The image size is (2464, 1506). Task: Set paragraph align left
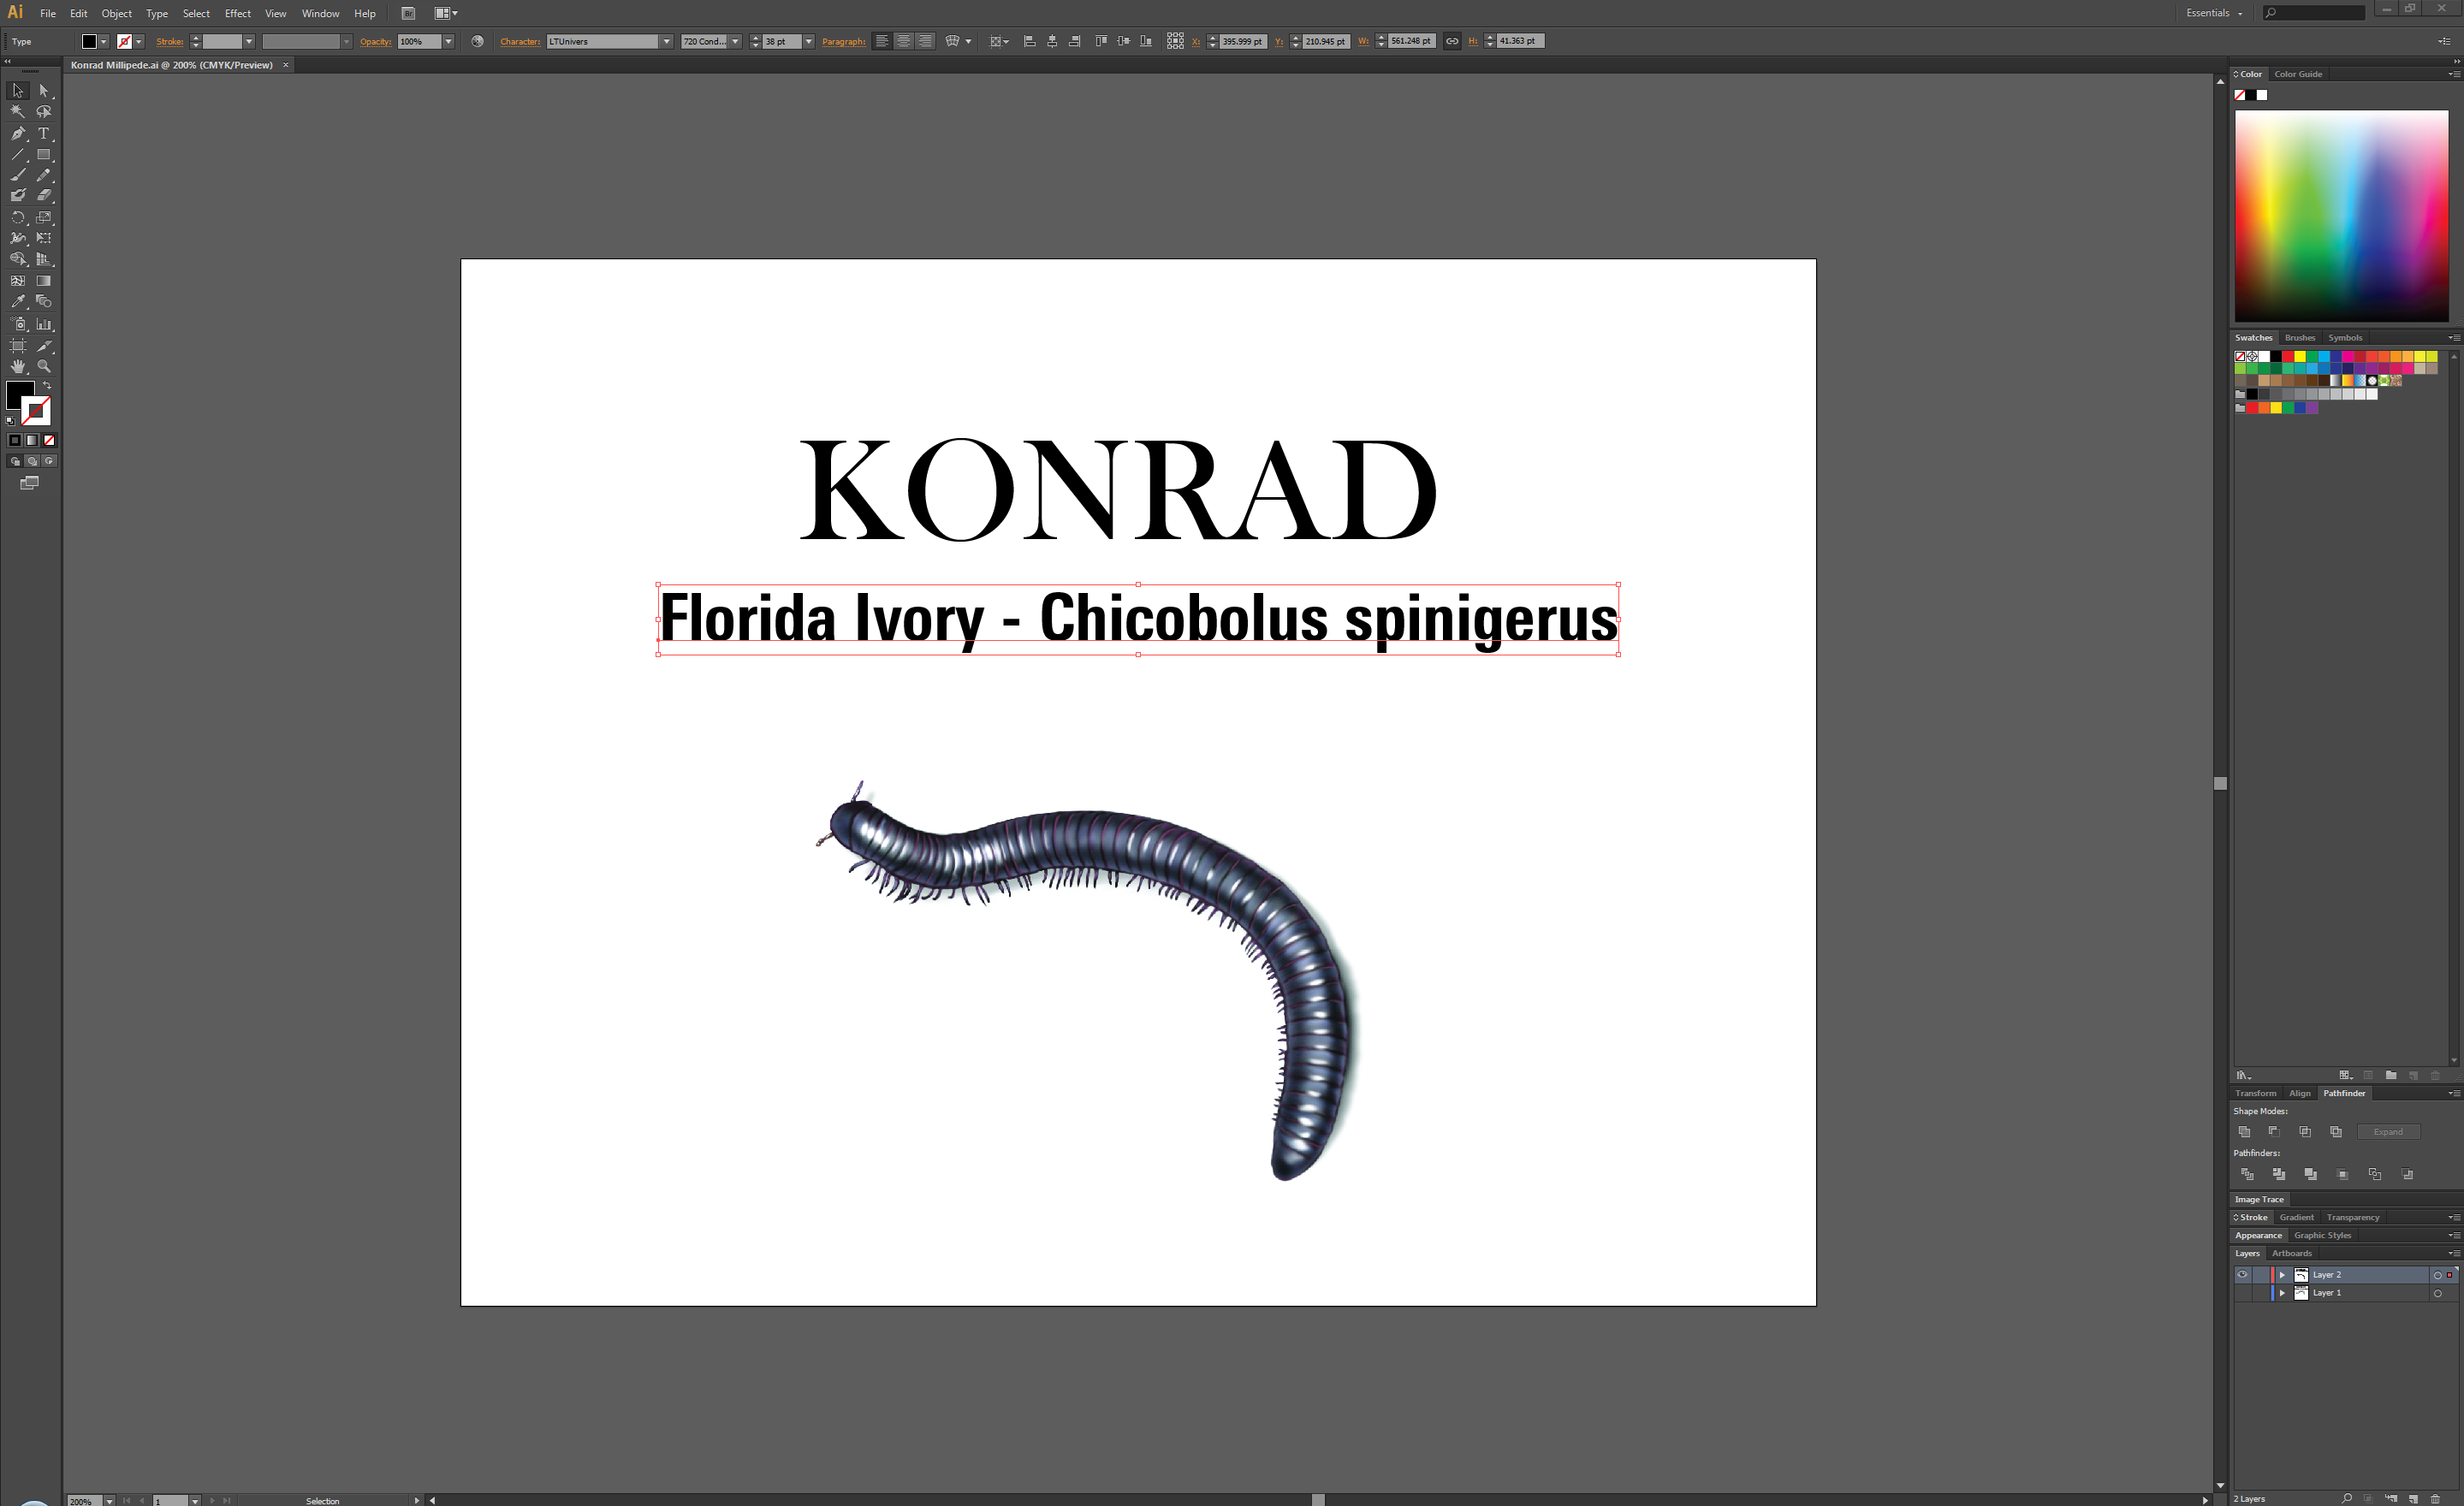[x=882, y=41]
